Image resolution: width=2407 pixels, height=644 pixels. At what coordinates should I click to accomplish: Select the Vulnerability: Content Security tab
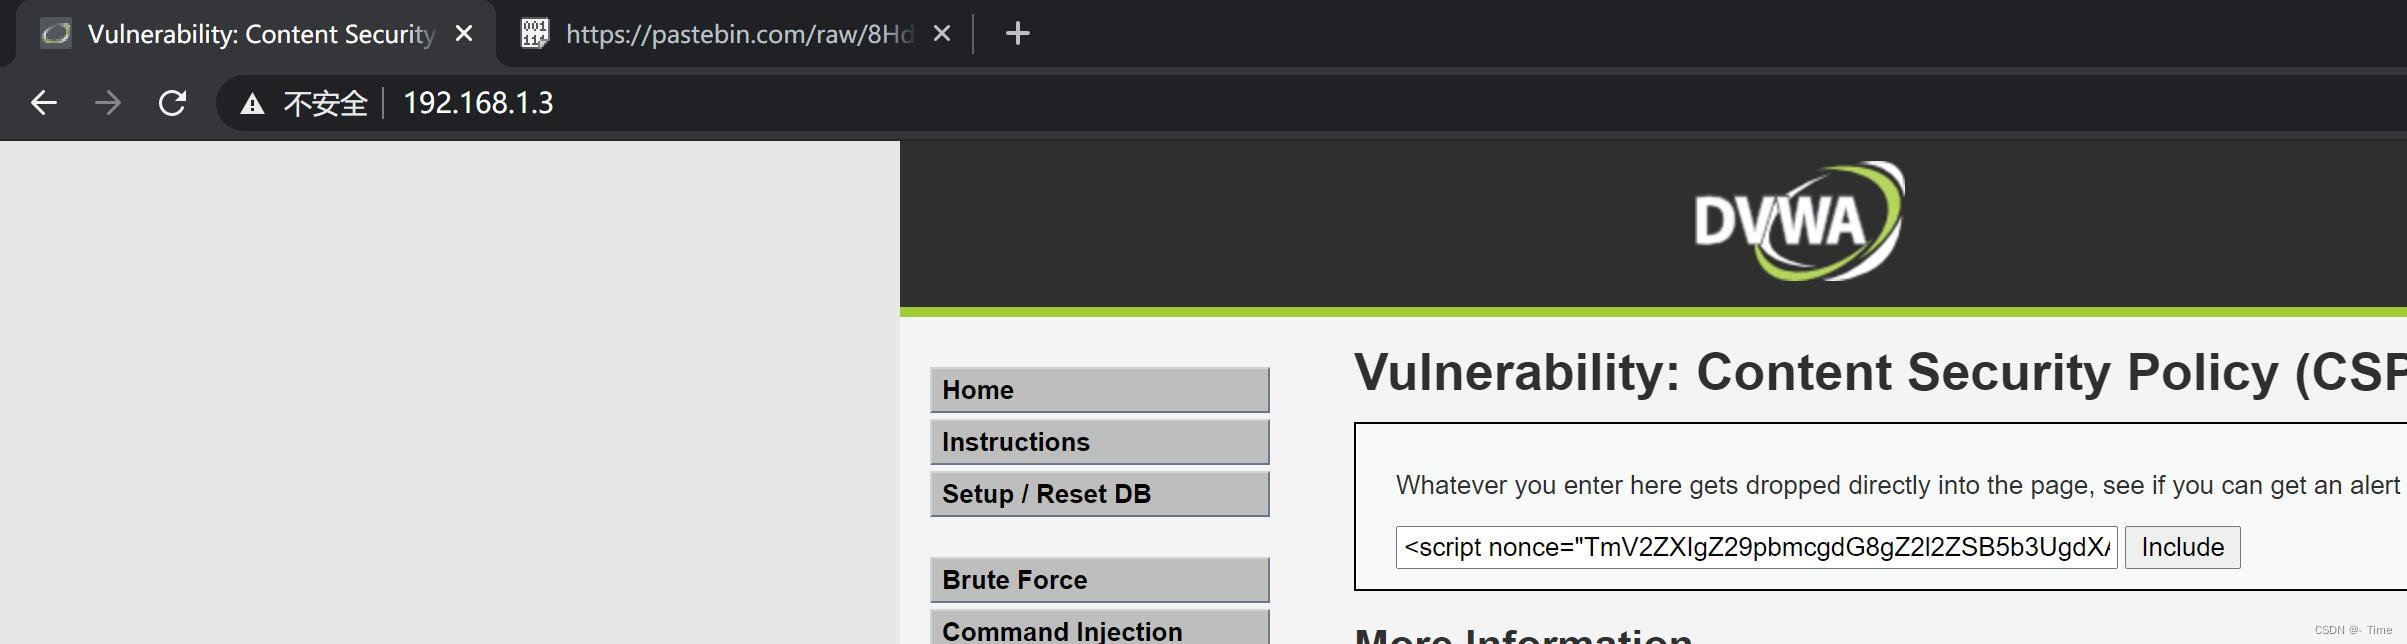point(255,35)
